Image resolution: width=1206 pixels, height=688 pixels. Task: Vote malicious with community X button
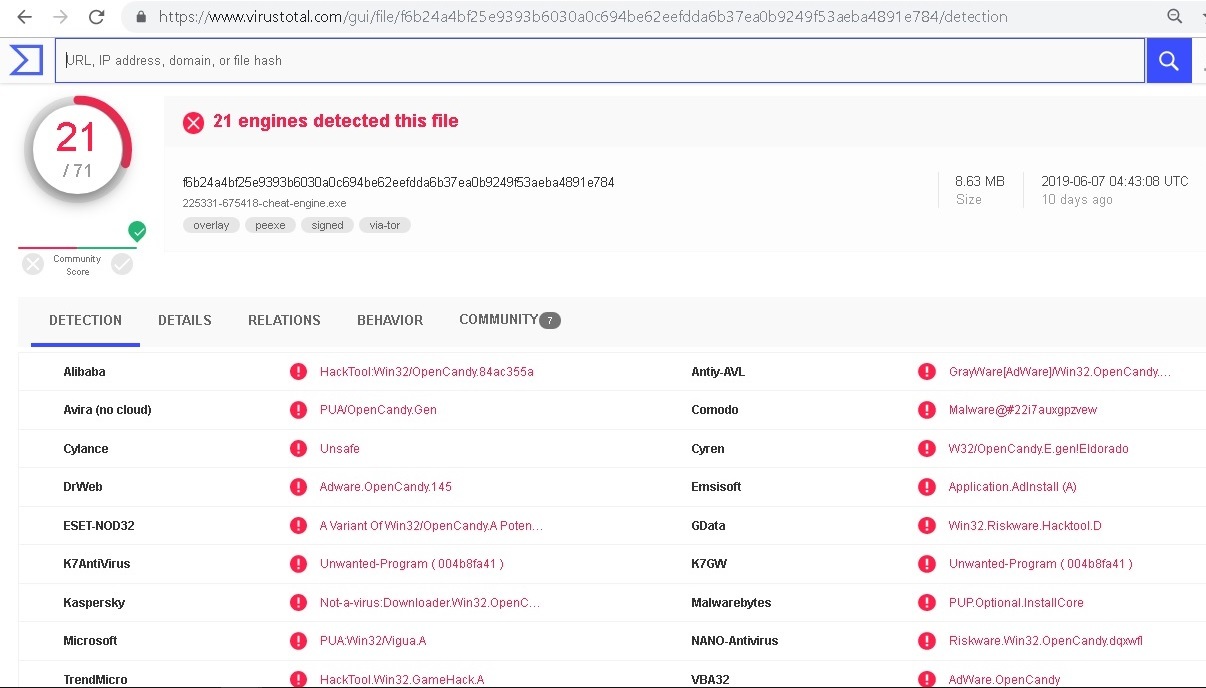(x=34, y=264)
